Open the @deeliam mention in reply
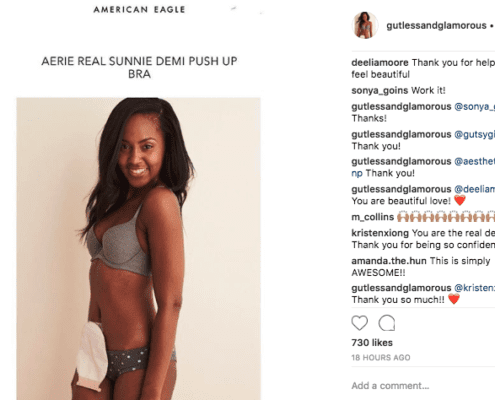495x400 pixels. 474,189
